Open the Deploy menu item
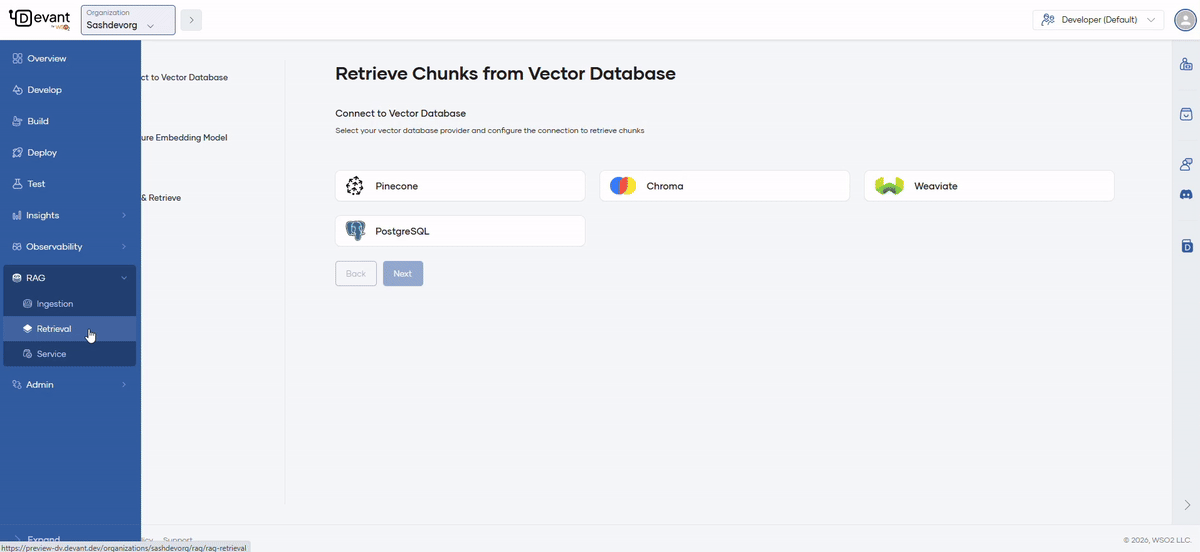Image resolution: width=1200 pixels, height=552 pixels. coord(42,153)
